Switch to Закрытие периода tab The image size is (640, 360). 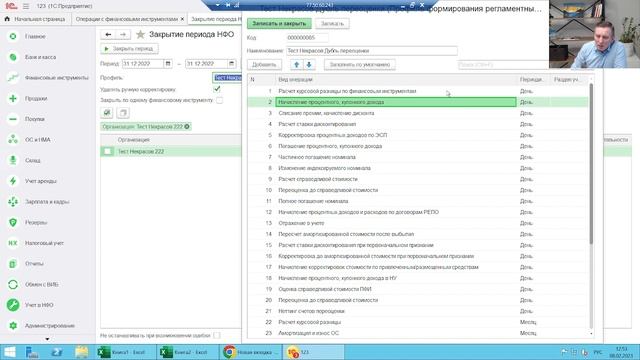coord(216,19)
